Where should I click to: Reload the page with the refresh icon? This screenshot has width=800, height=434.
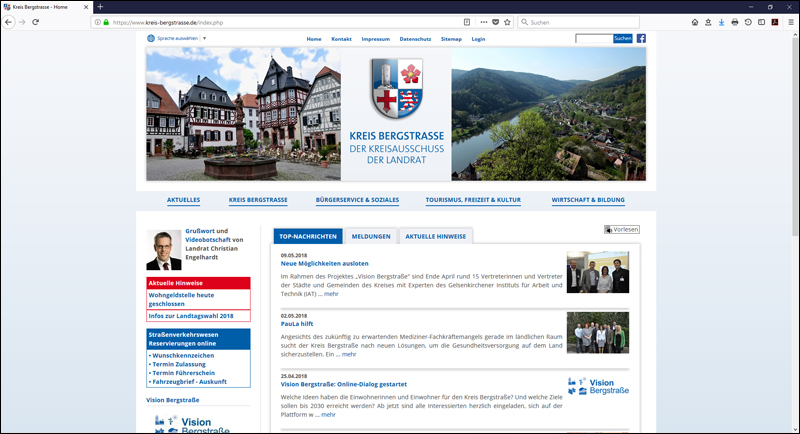tap(35, 22)
